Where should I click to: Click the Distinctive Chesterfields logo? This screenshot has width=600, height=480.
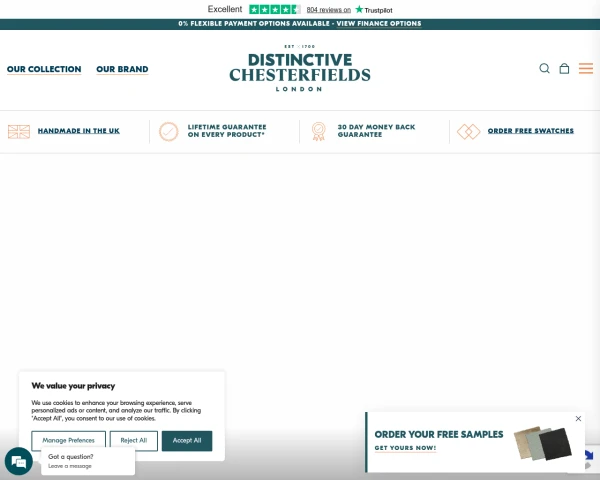pyautogui.click(x=300, y=68)
